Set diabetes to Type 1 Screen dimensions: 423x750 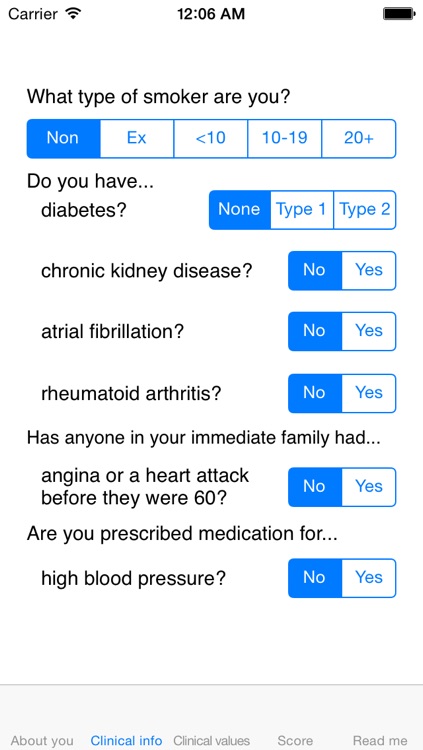pos(302,210)
